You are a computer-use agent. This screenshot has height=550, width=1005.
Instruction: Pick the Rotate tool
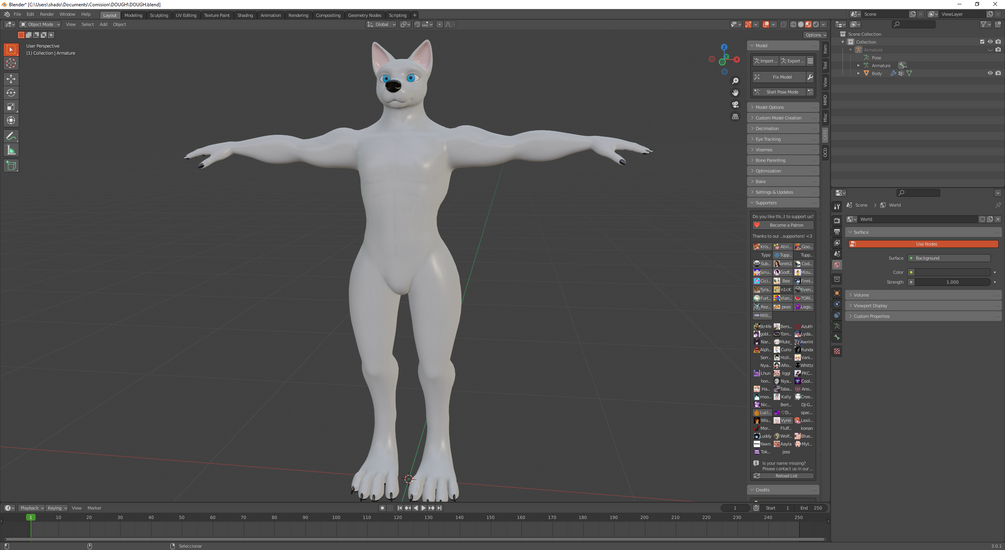(11, 93)
